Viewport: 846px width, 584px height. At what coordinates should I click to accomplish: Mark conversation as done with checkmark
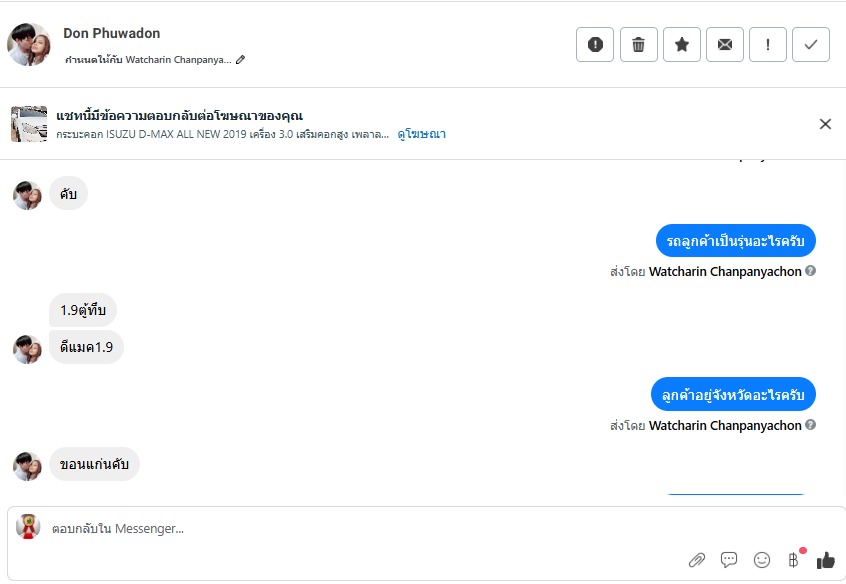(811, 45)
